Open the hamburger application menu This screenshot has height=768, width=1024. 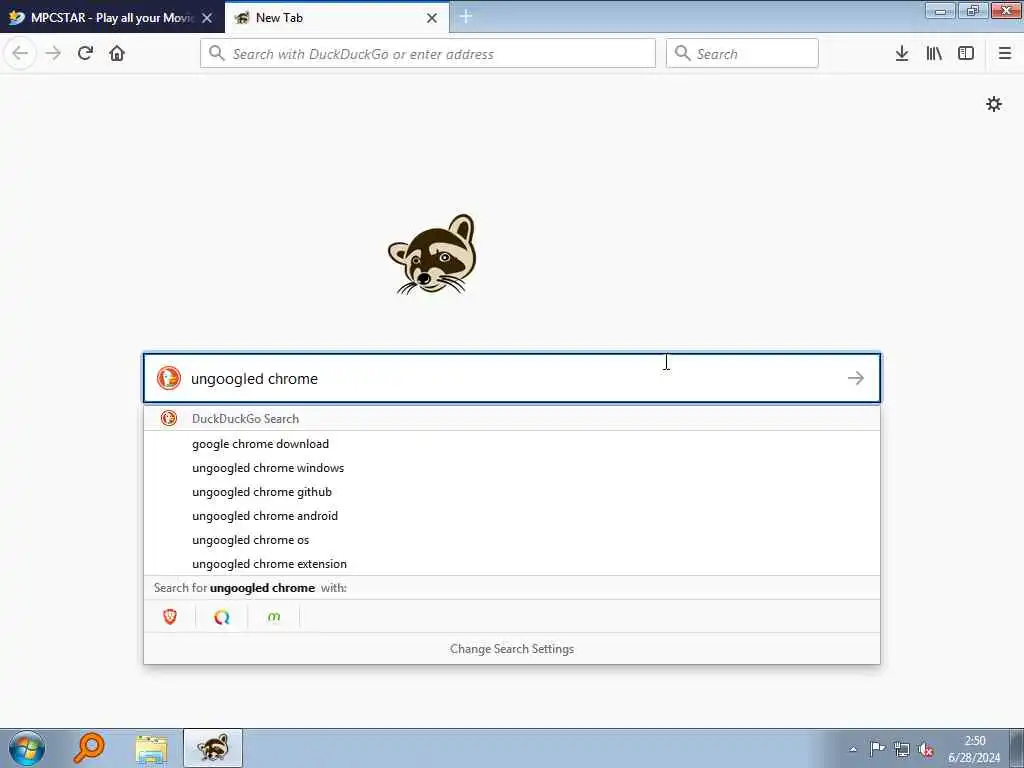point(1005,54)
